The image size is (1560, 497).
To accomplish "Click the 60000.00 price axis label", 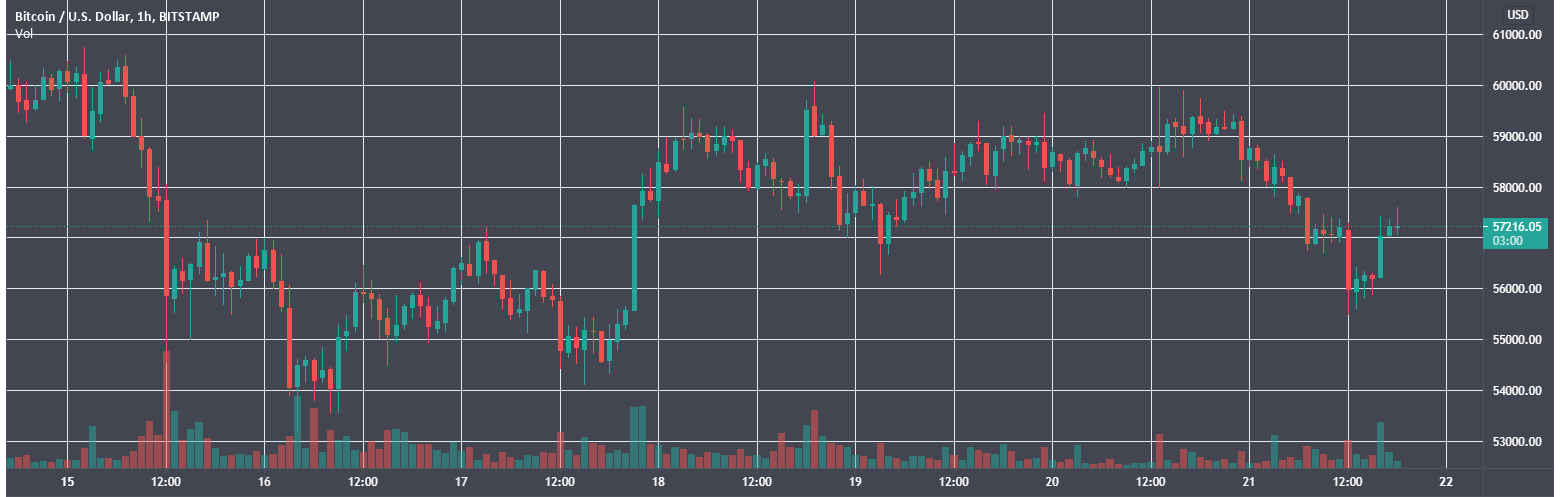I will 1515,86.
